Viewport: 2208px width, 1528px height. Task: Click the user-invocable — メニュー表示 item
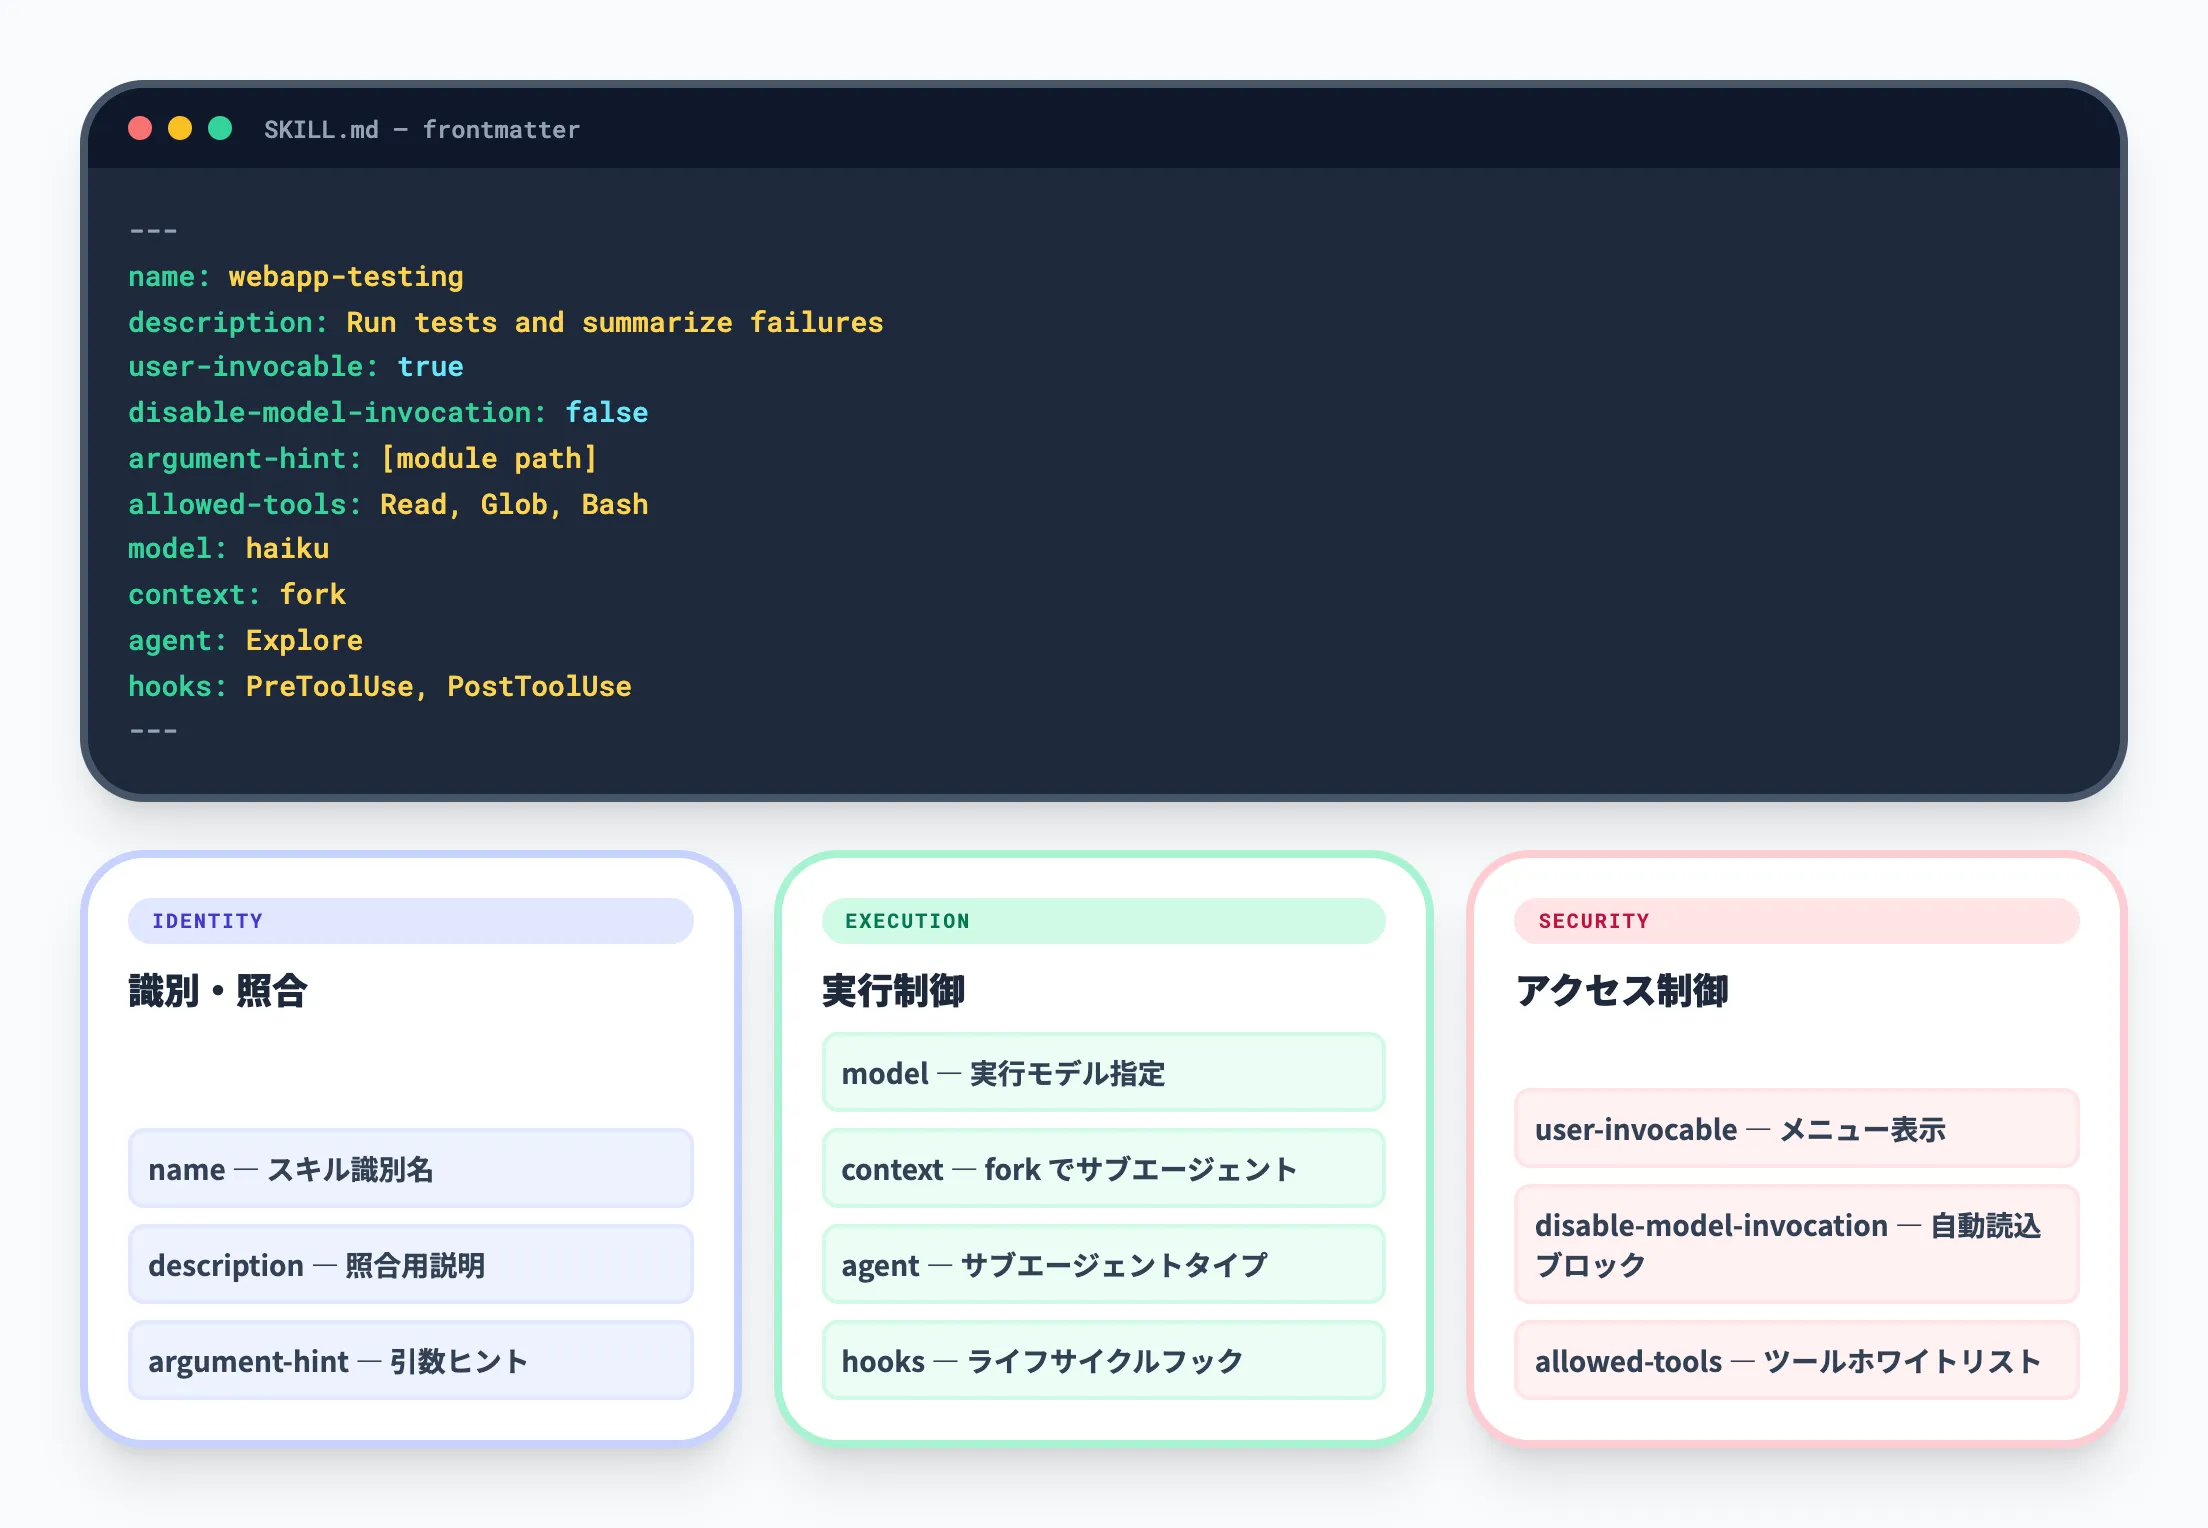(x=1795, y=1129)
